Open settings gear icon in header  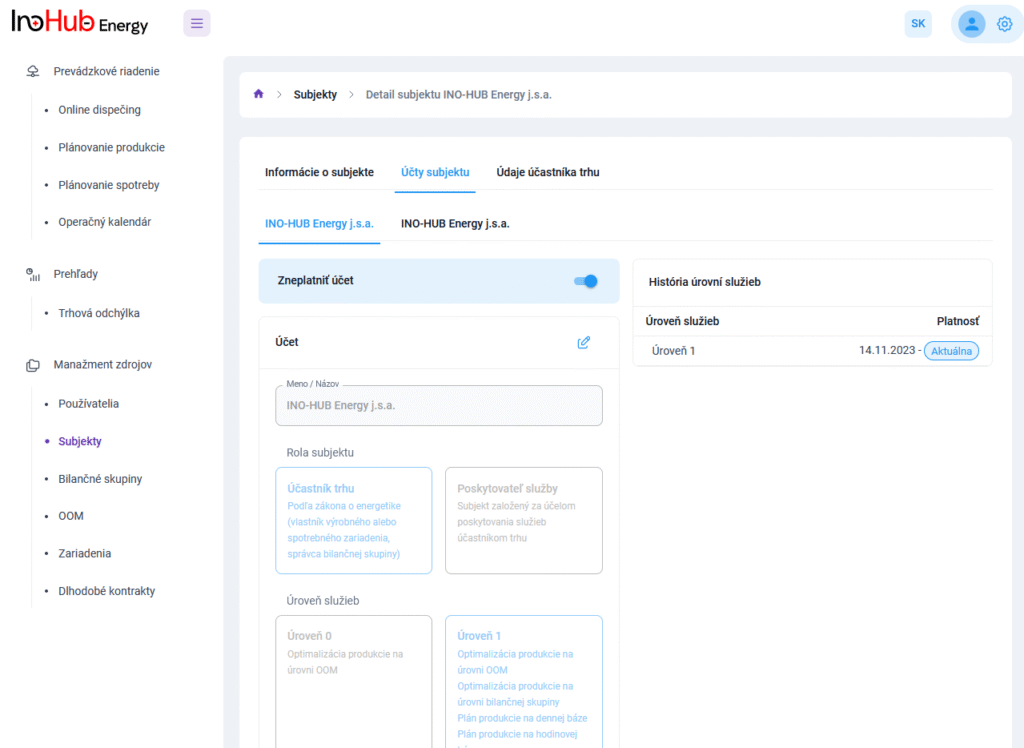(1004, 24)
